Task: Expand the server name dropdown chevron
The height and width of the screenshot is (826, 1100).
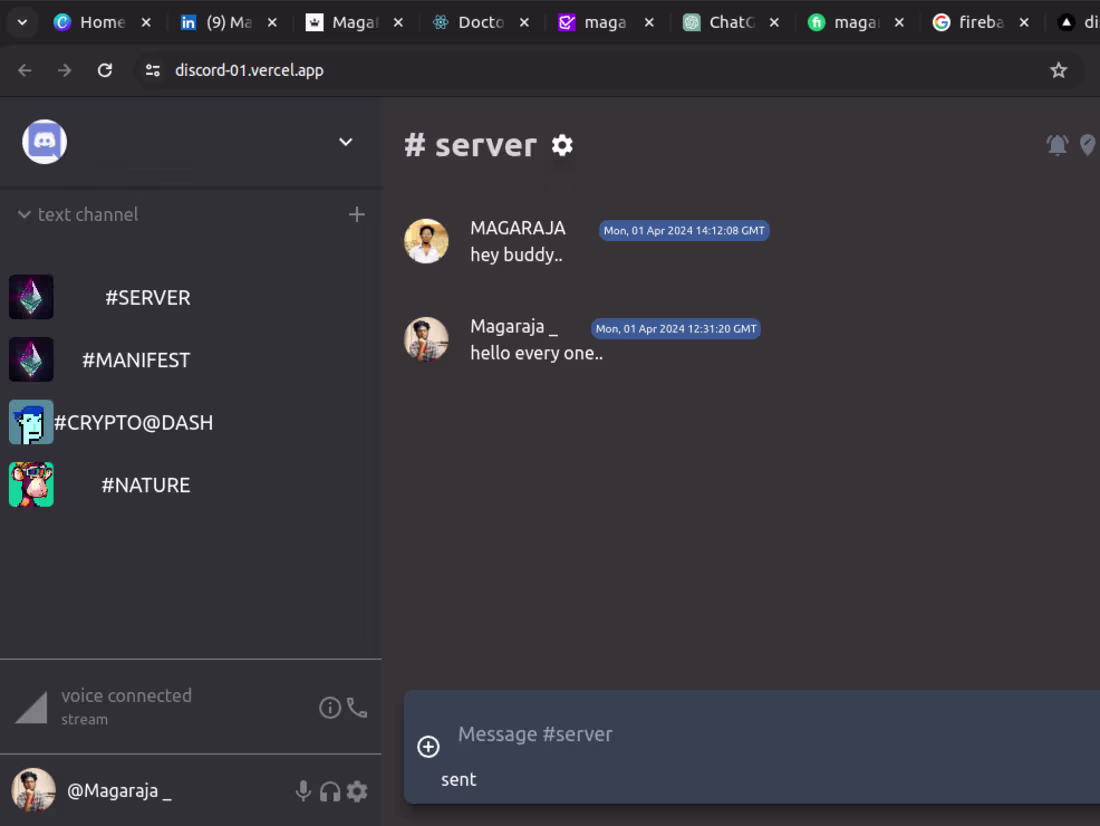Action: coord(345,142)
